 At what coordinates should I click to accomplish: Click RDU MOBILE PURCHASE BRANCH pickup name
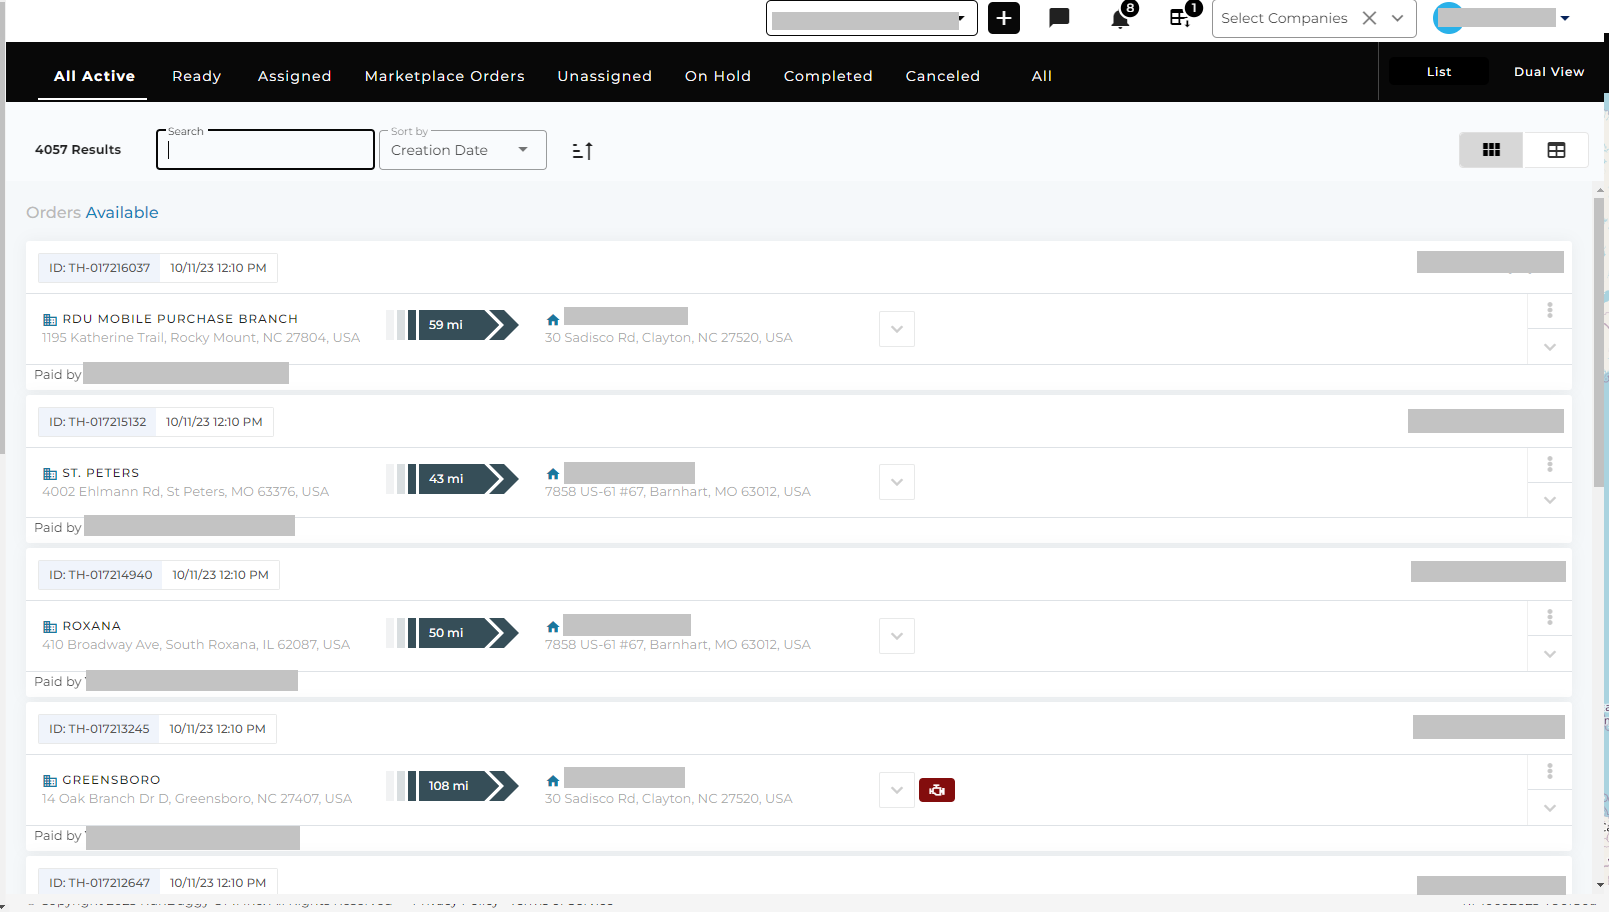(180, 319)
